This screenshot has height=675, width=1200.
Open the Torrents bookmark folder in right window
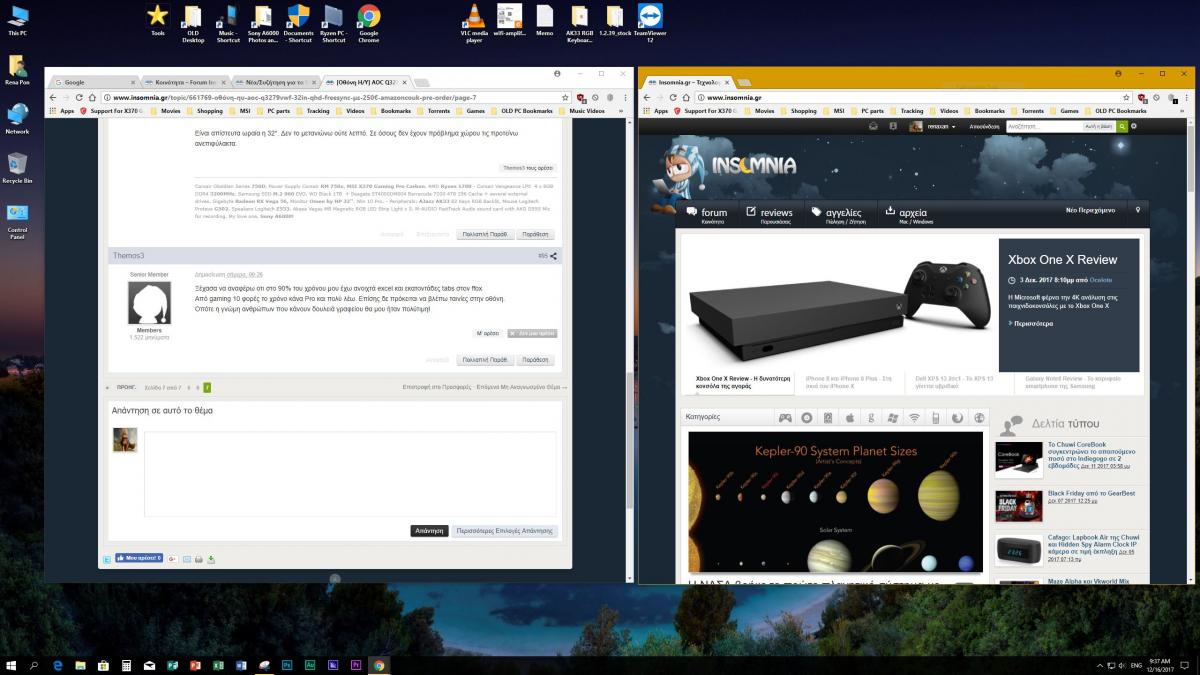pyautogui.click(x=1028, y=111)
